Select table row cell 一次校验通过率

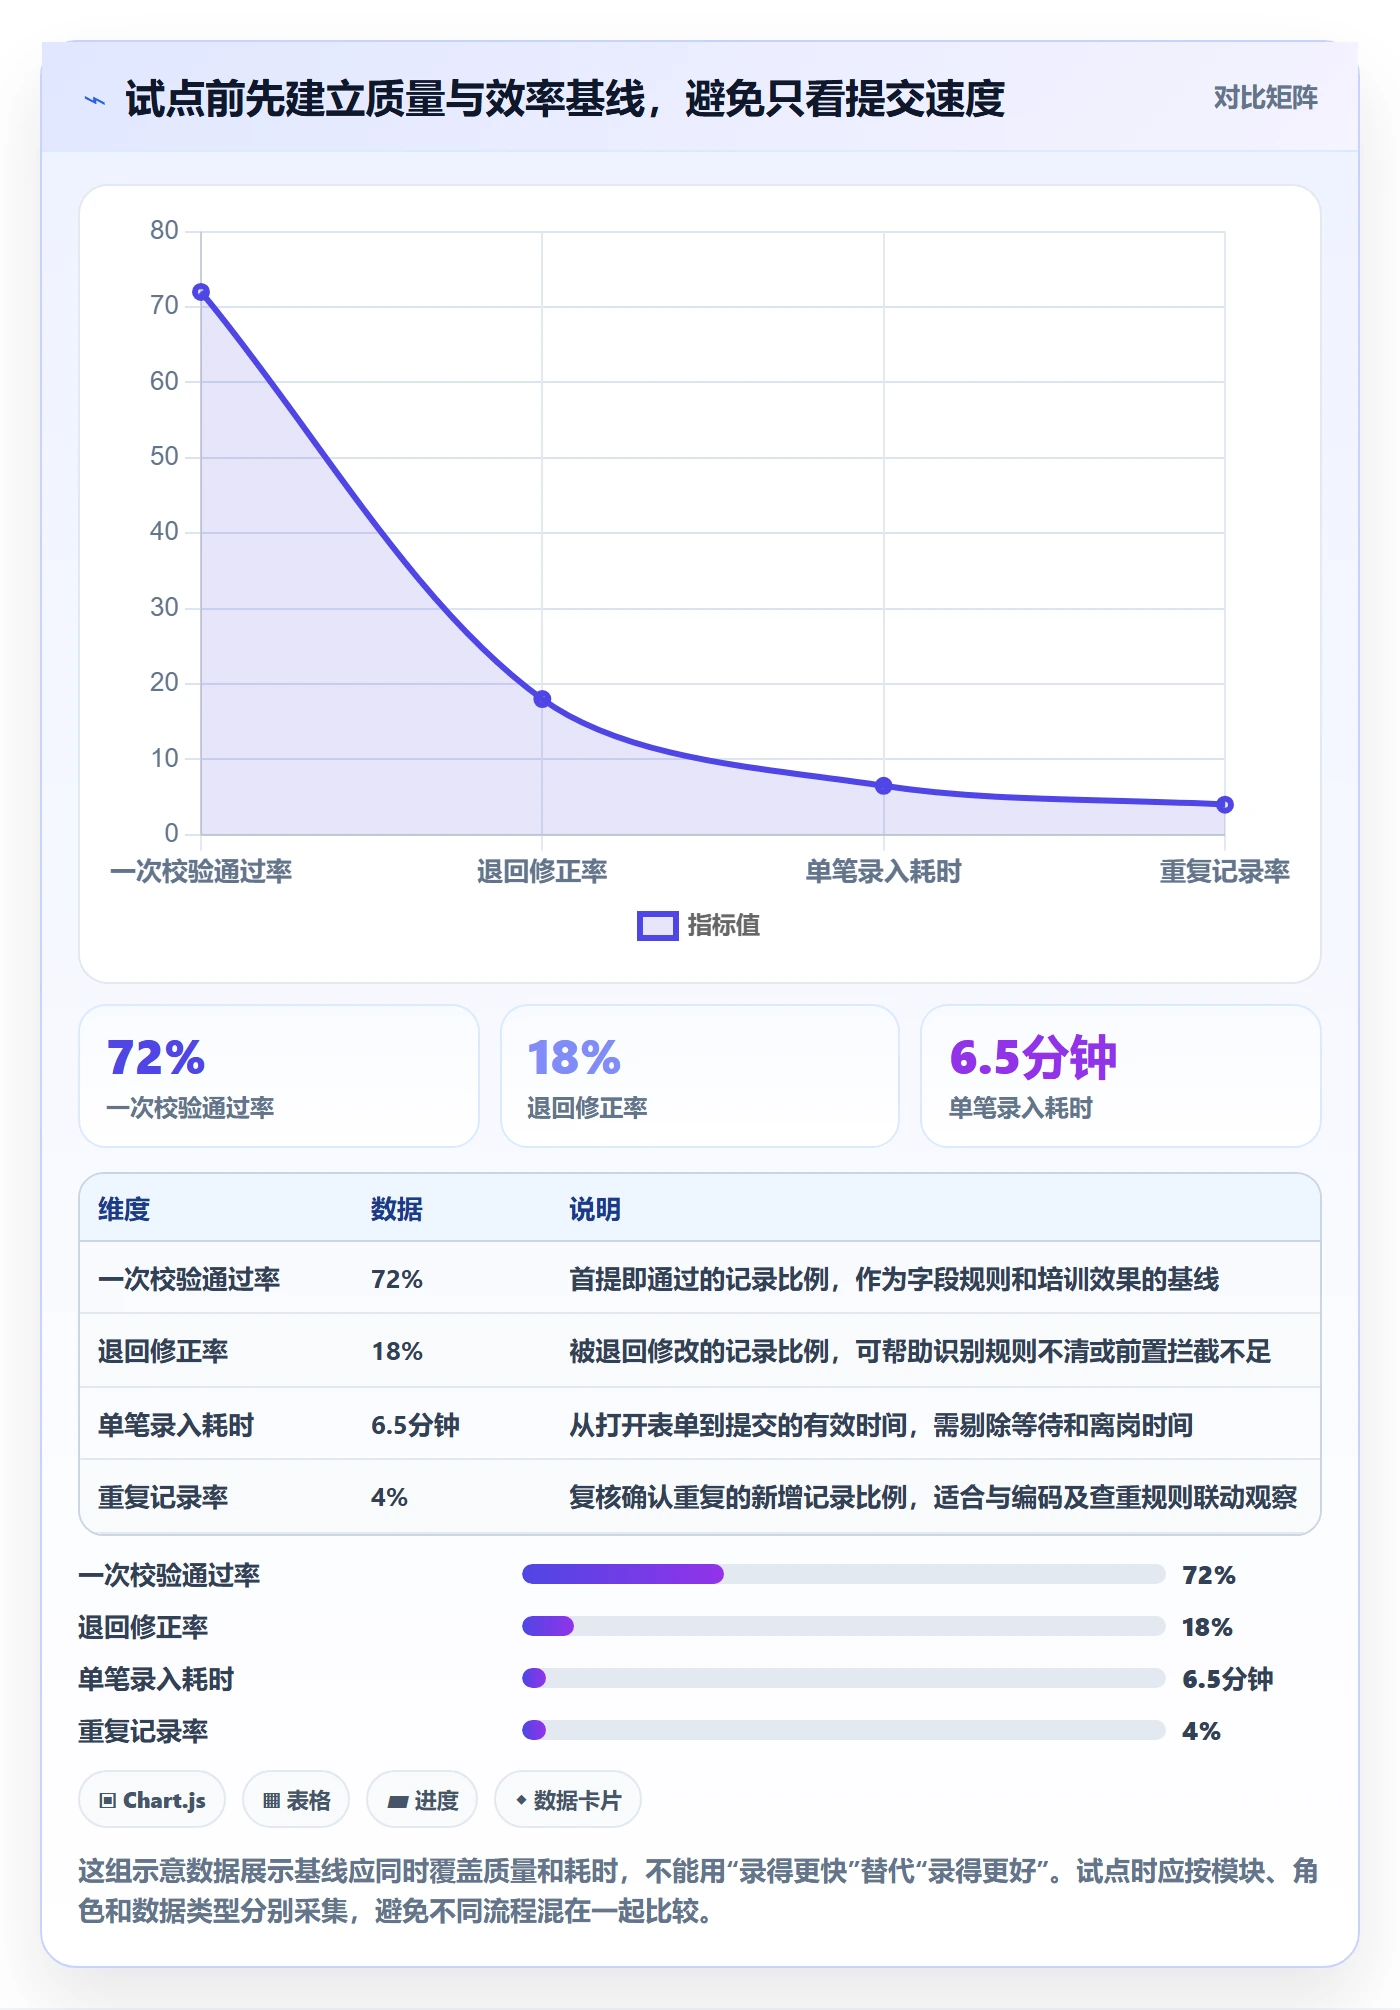coord(189,1280)
